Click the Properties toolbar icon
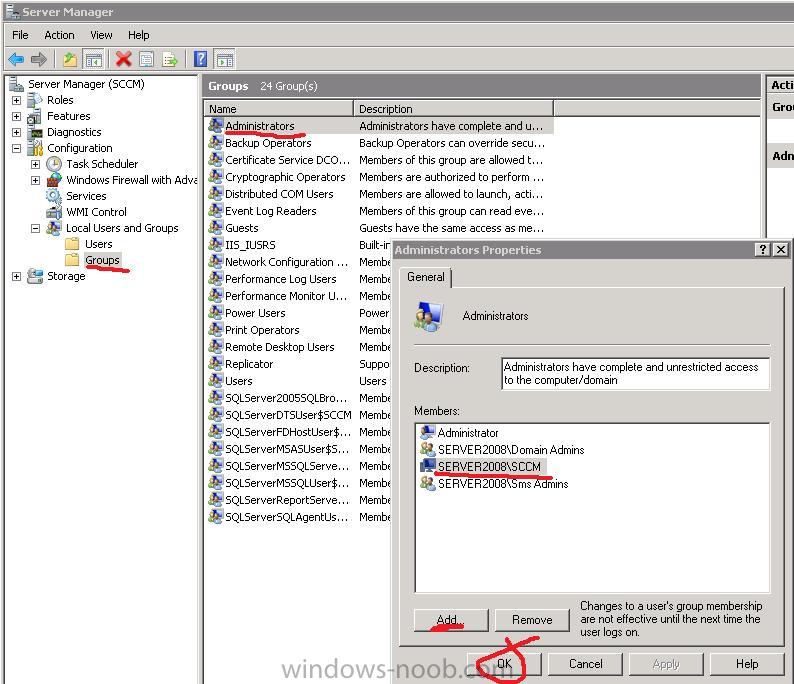Viewport: 794px width, 684px height. point(146,60)
